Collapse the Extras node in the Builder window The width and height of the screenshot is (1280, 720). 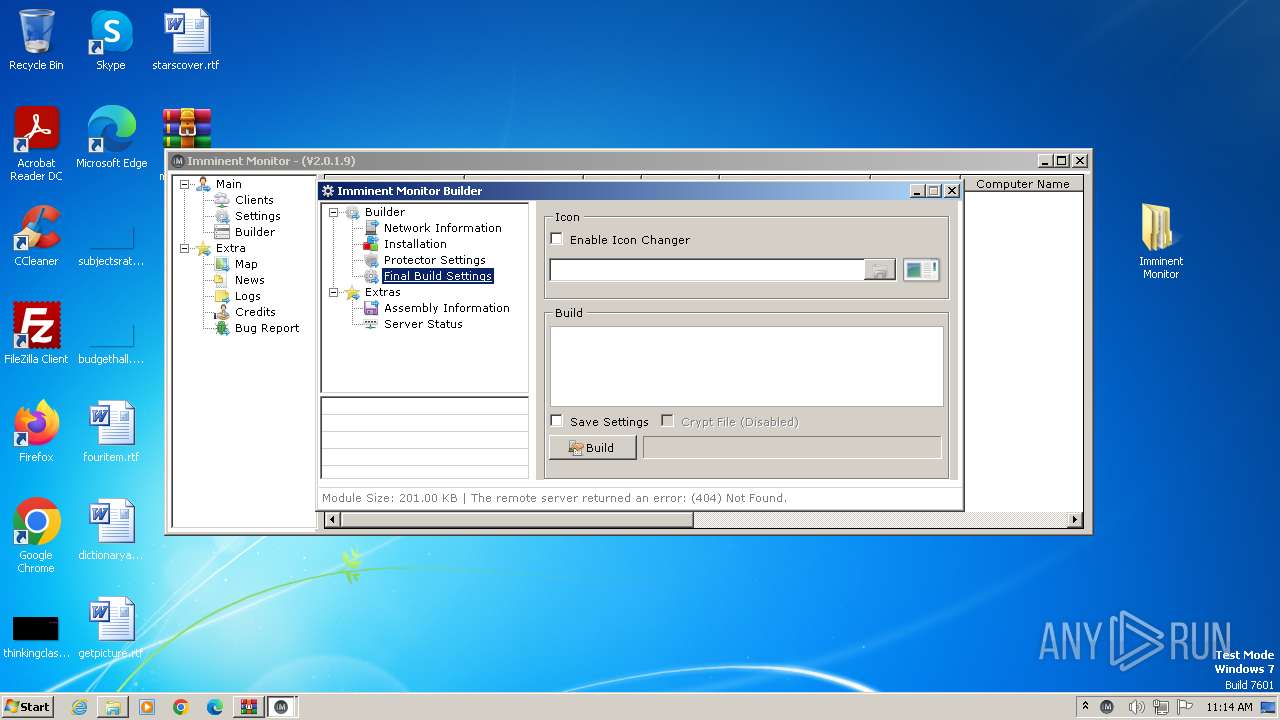coord(333,292)
